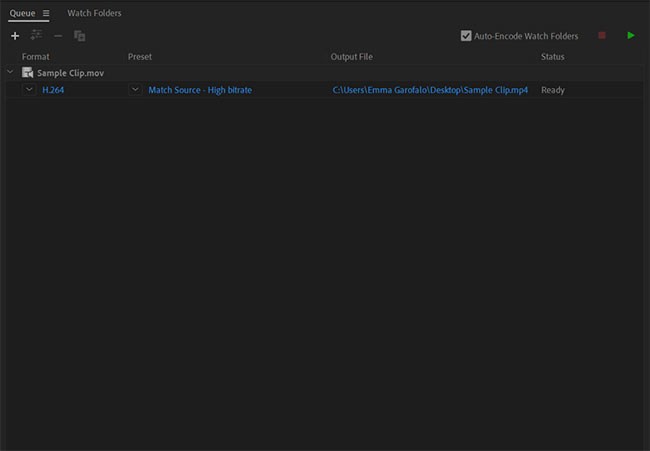Click the Duplicate icon in the toolbar
650x451 pixels.
pos(80,36)
